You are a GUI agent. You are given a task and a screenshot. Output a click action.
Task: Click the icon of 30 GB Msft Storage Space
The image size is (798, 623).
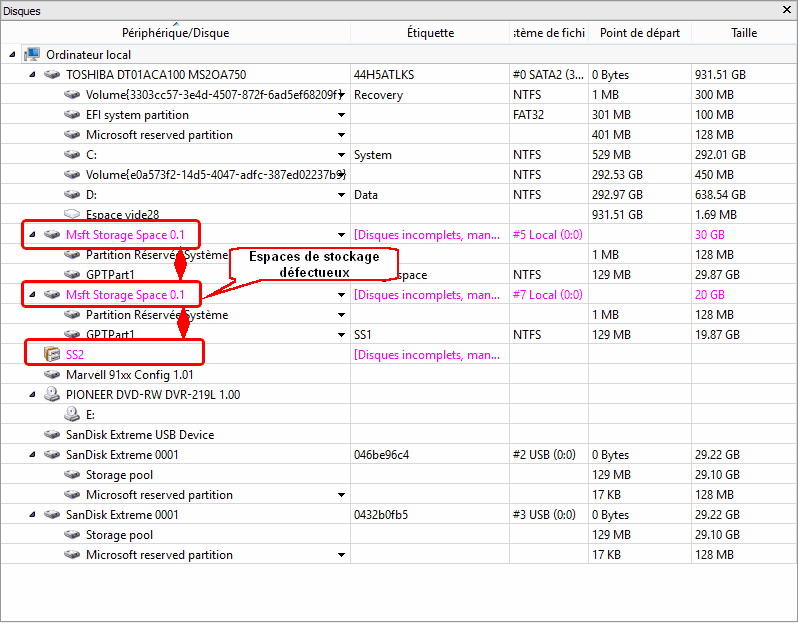[52, 235]
